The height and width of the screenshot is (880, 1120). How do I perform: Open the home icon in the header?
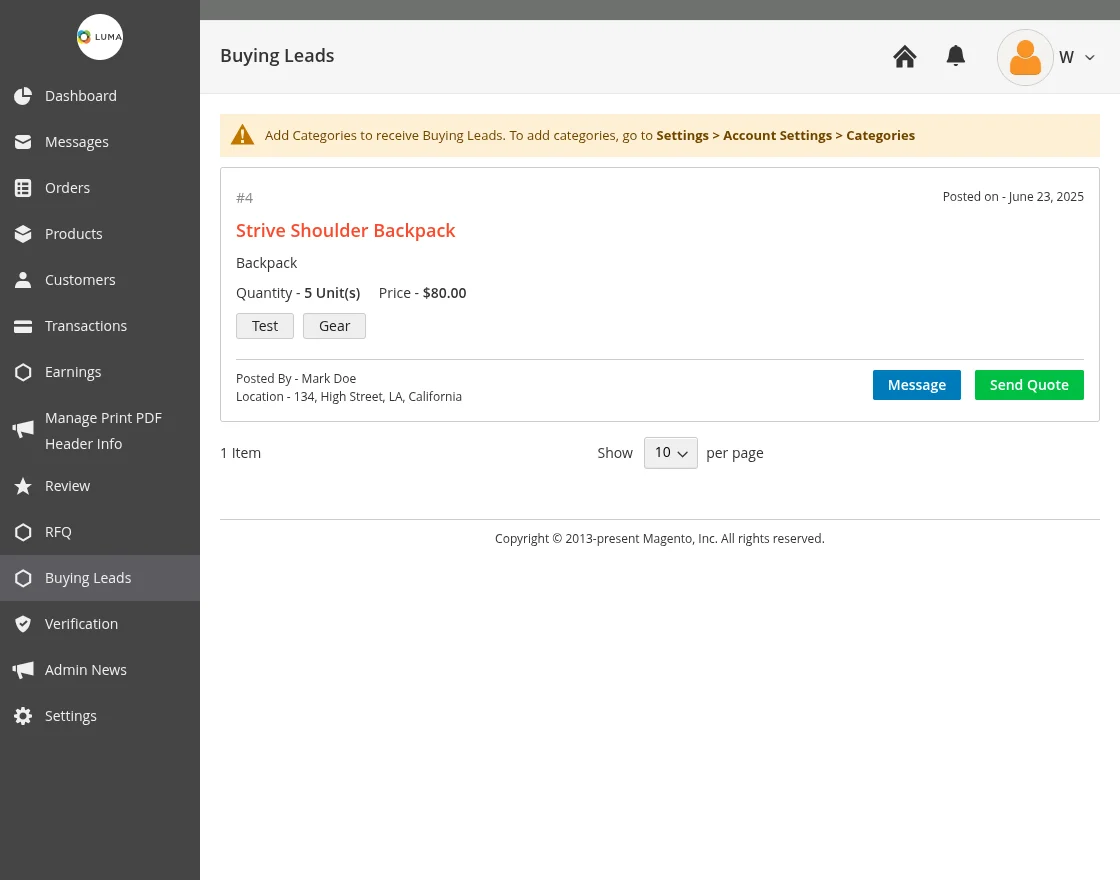[x=904, y=56]
